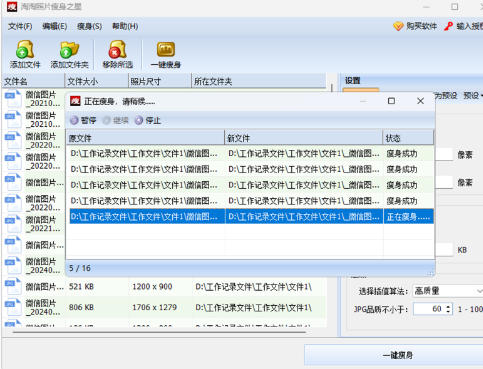Screen dimensions: 483x369
Task: Click the 5 / 16 progress text
Action: point(80,268)
